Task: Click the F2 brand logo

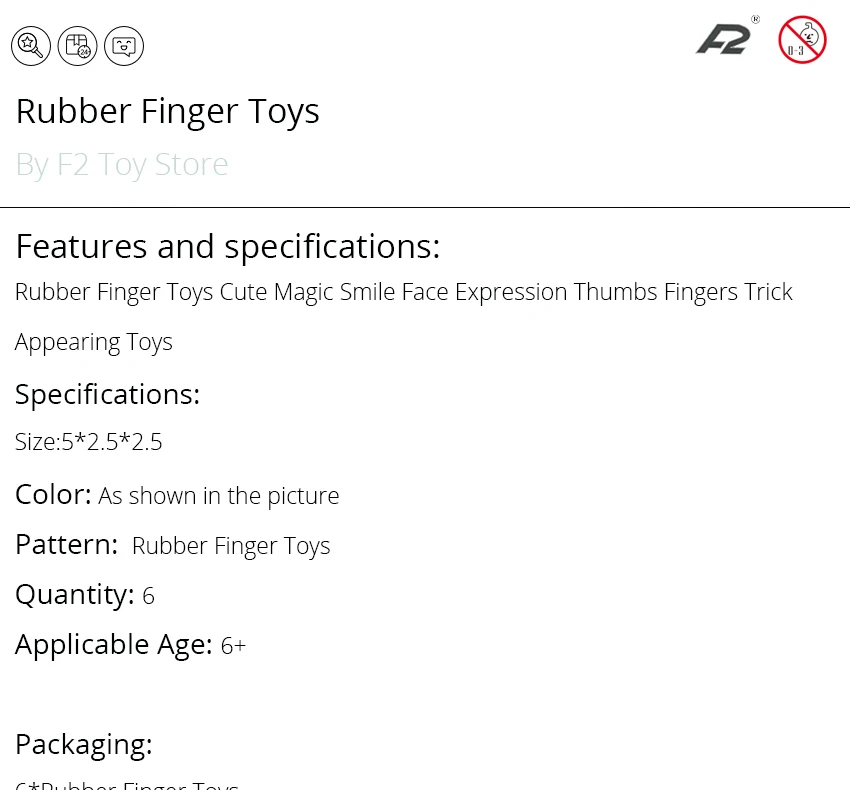Action: tap(723, 40)
